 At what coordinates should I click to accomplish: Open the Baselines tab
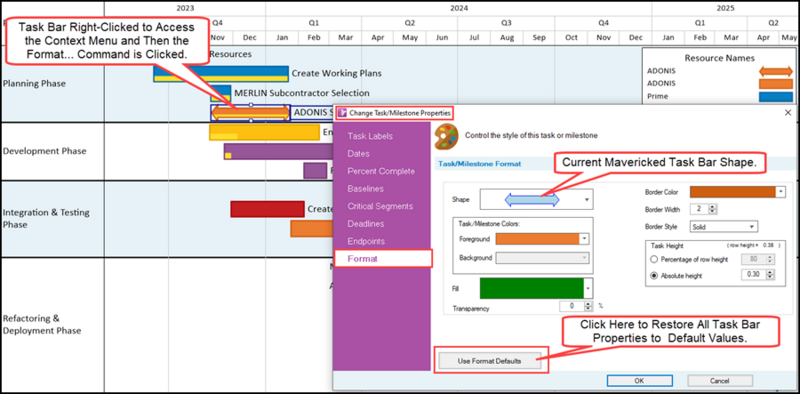(365, 189)
